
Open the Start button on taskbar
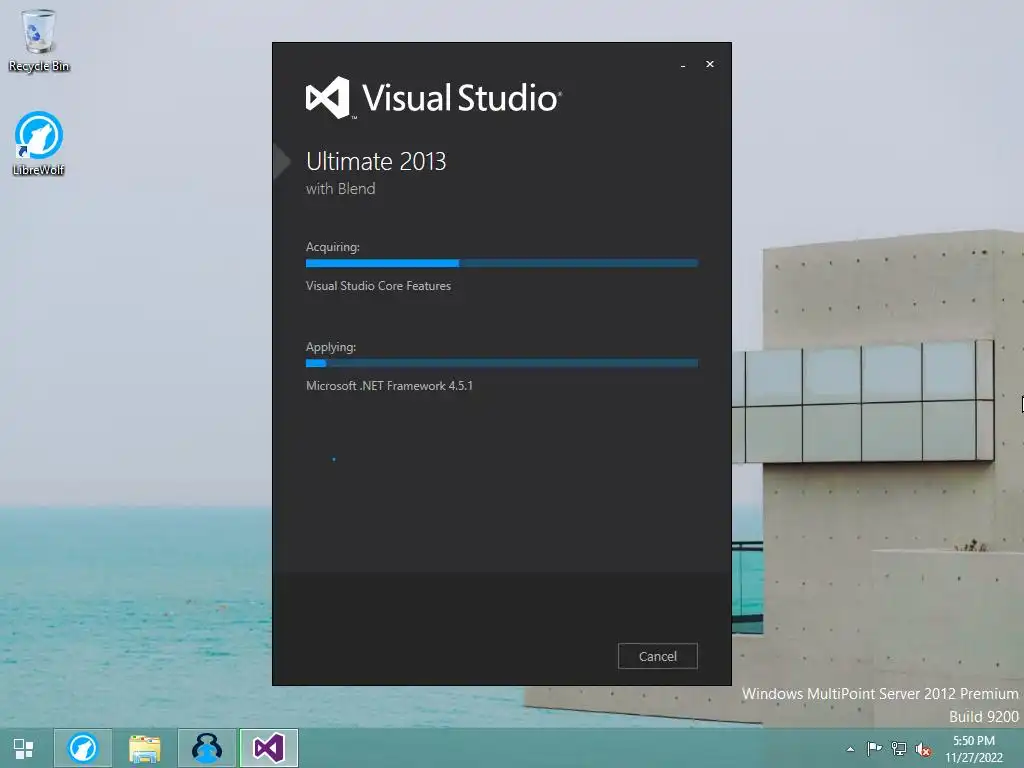24,748
